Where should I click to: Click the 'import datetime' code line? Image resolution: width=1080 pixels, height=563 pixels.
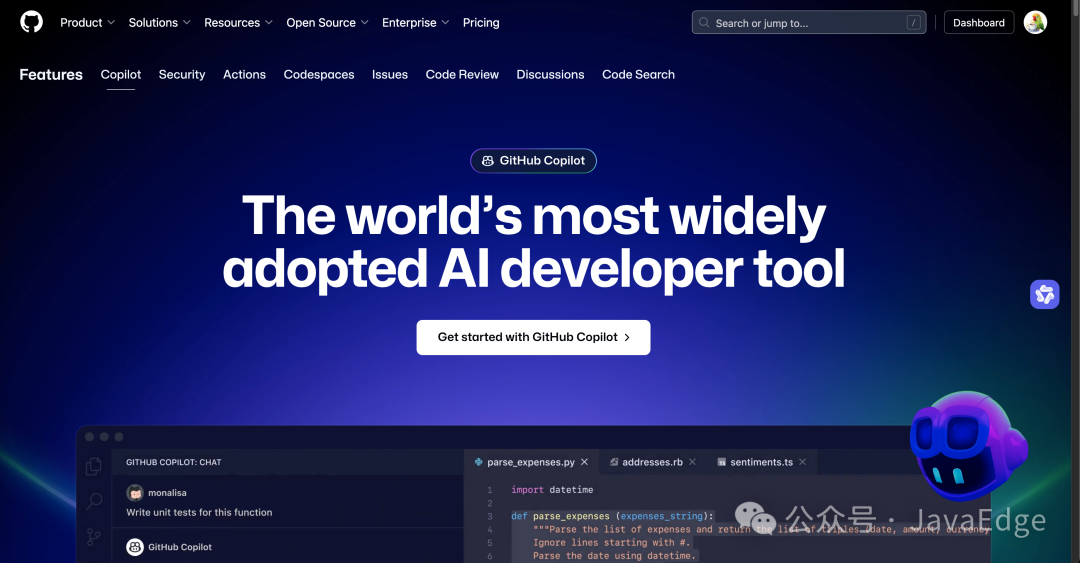552,489
